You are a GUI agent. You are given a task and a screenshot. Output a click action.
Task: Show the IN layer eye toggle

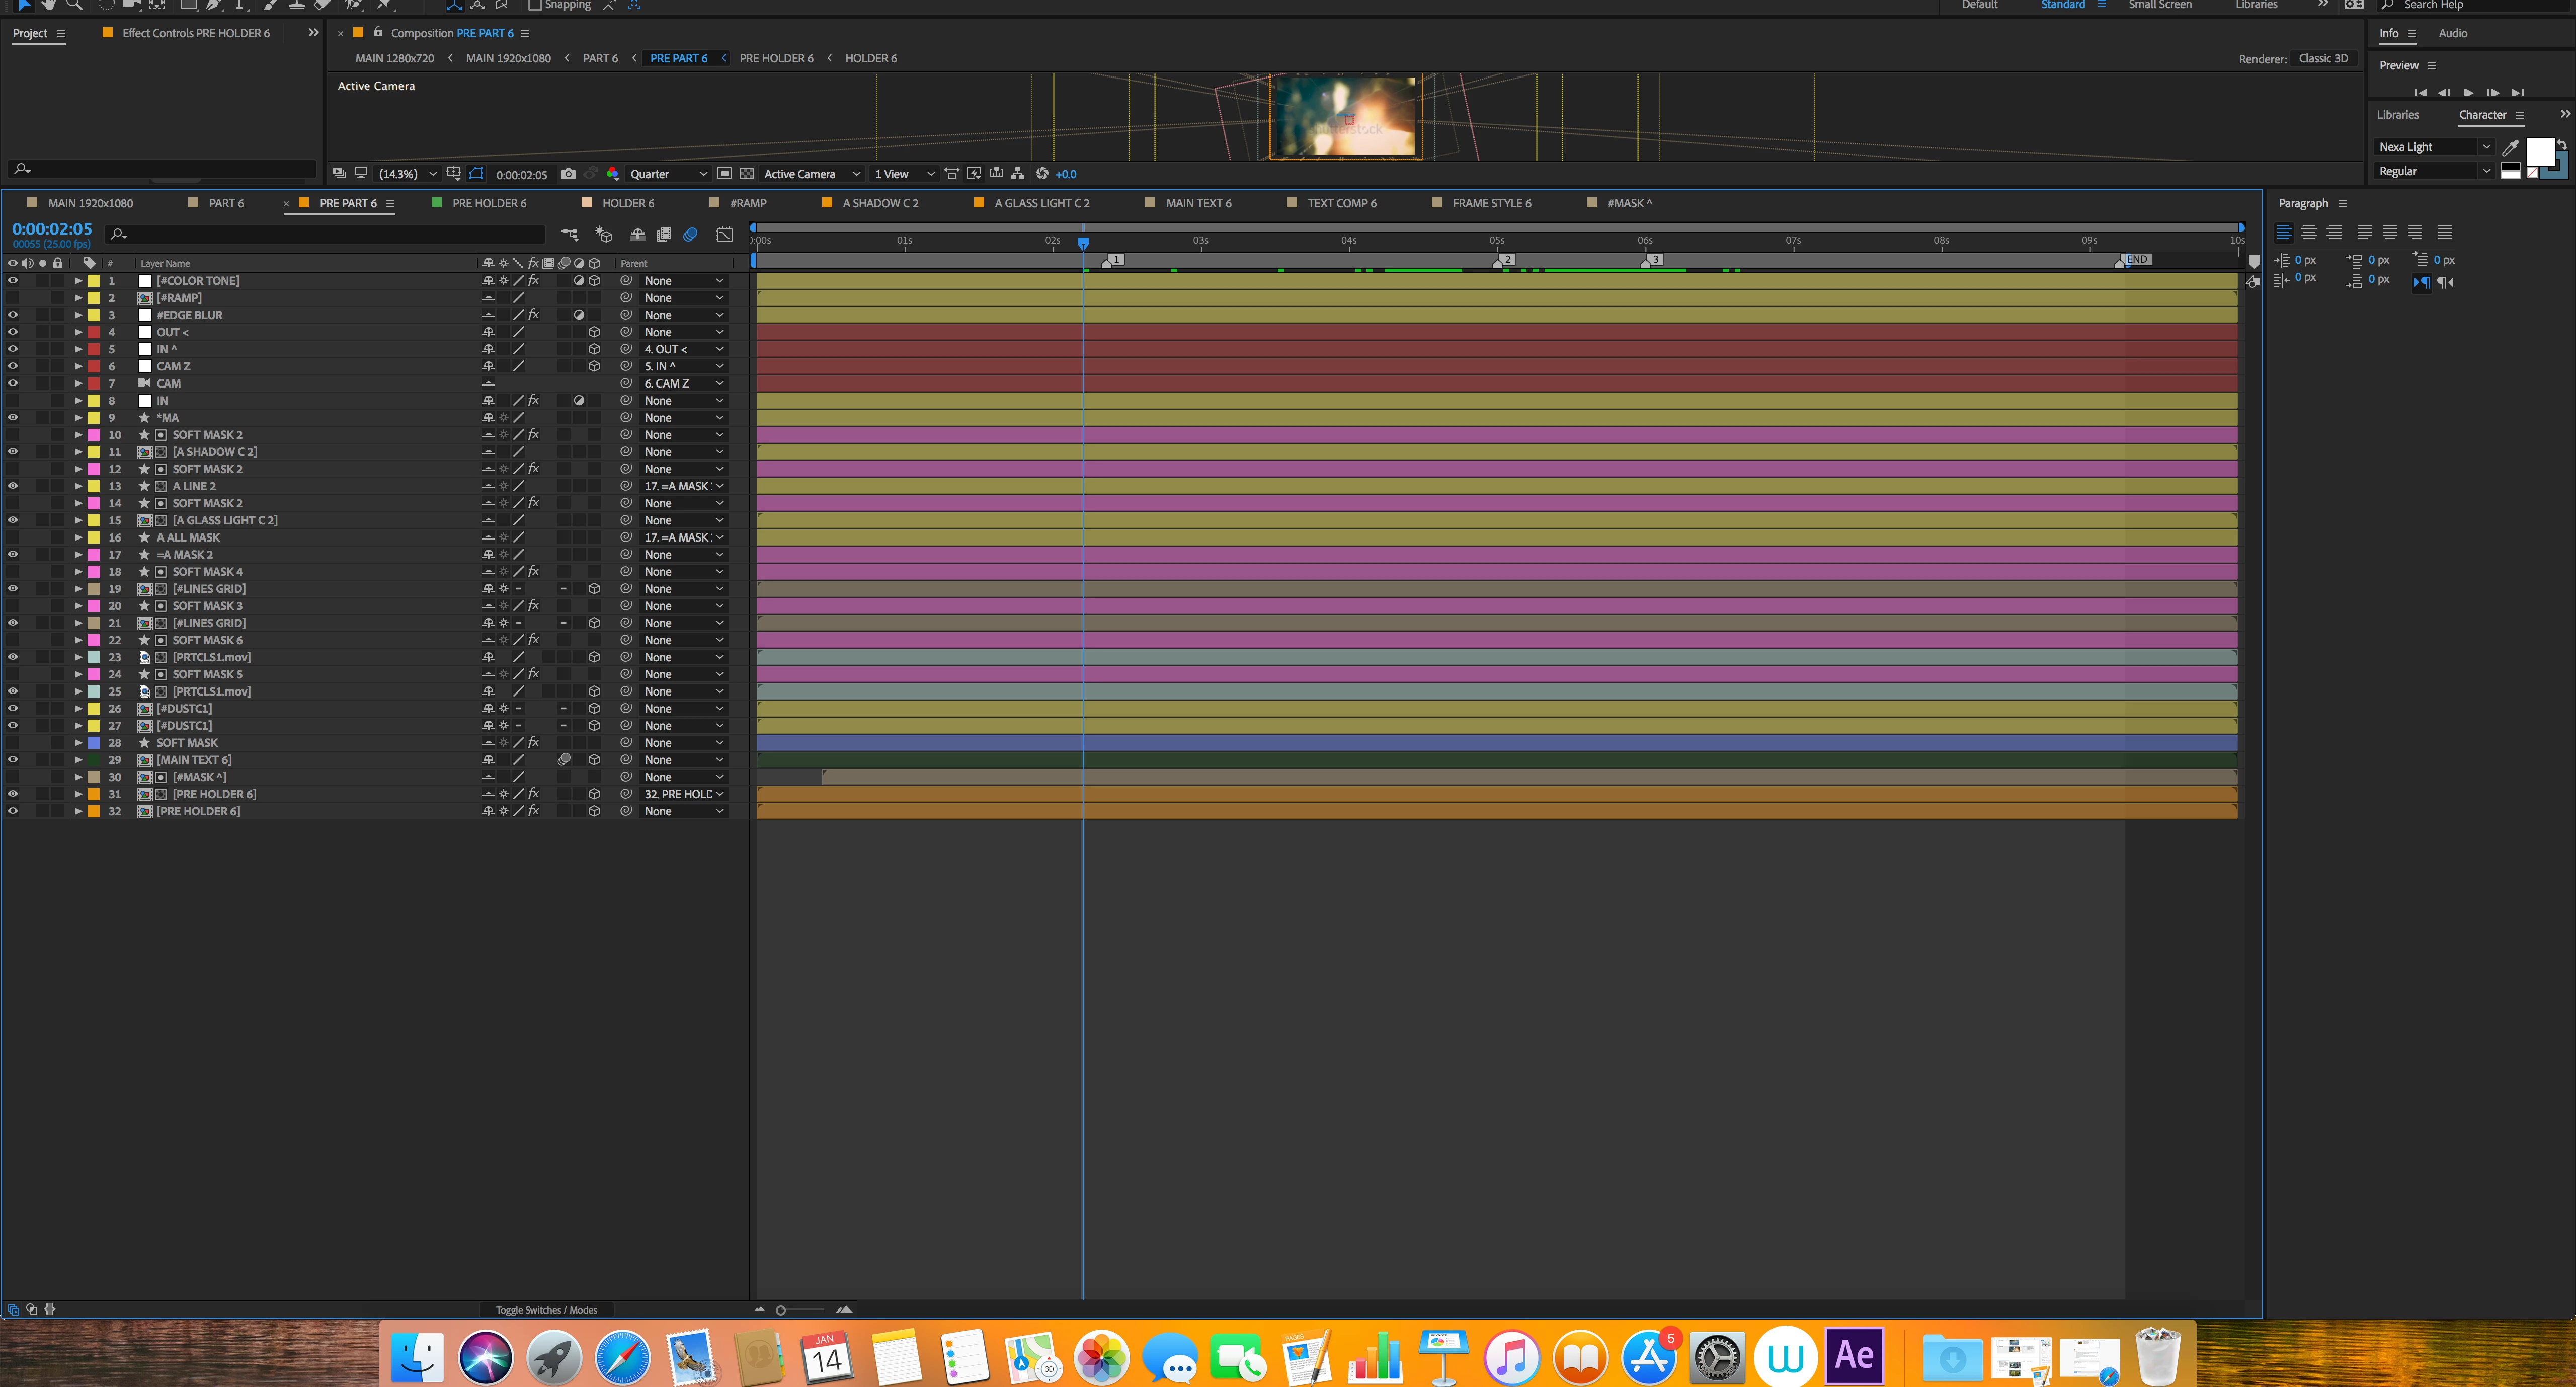13,401
